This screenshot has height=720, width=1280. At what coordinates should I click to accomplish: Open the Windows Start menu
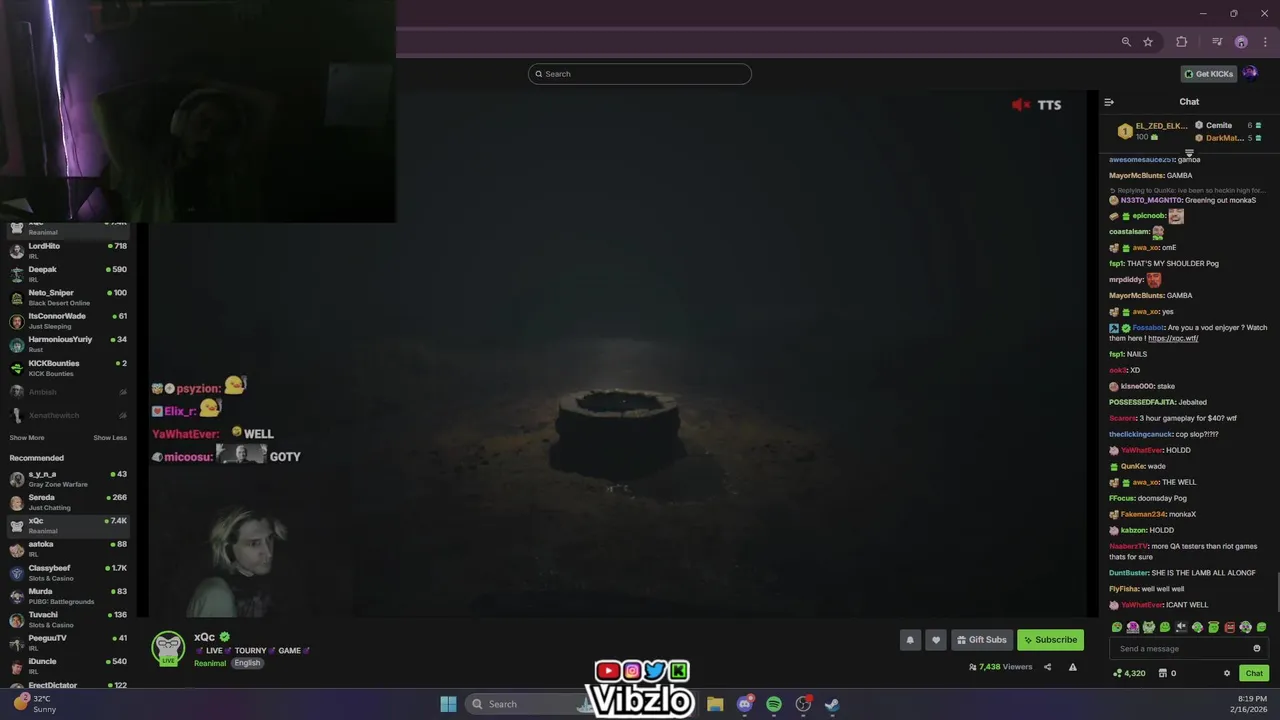pos(448,704)
